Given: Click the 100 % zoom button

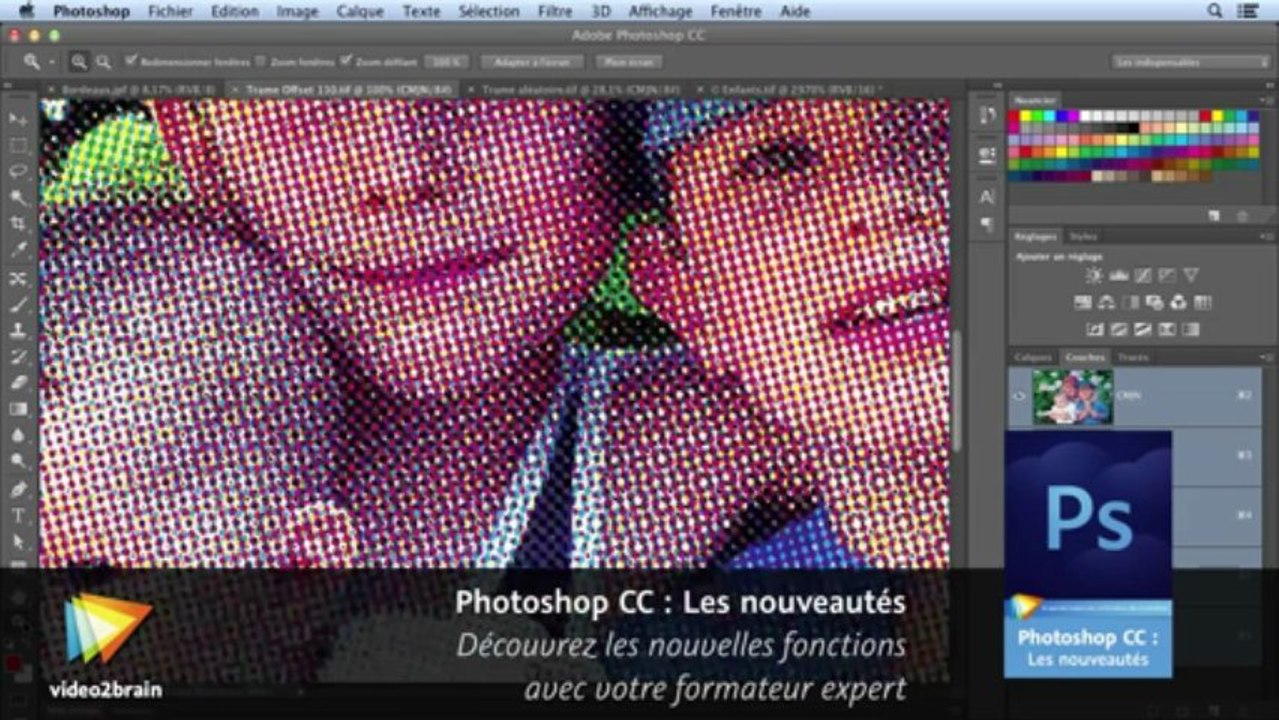Looking at the screenshot, I should [x=446, y=62].
